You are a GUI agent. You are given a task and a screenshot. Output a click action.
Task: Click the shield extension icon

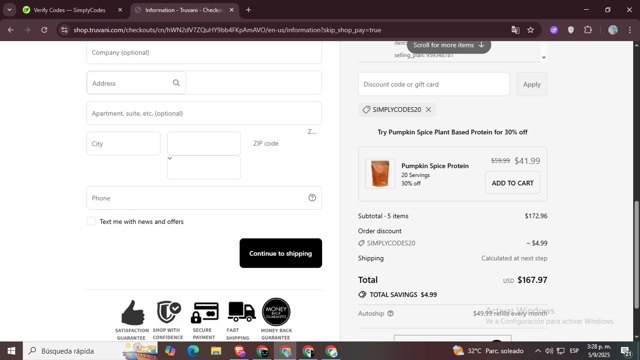pyautogui.click(x=571, y=30)
